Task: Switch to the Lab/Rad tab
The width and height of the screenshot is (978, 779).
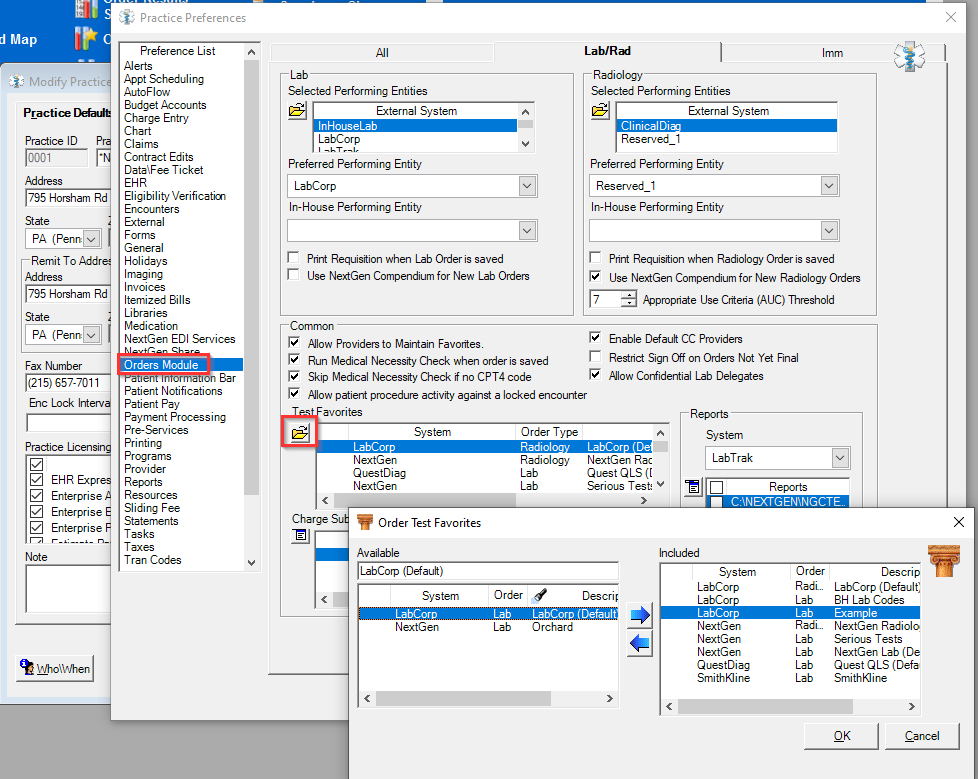Action: (607, 51)
